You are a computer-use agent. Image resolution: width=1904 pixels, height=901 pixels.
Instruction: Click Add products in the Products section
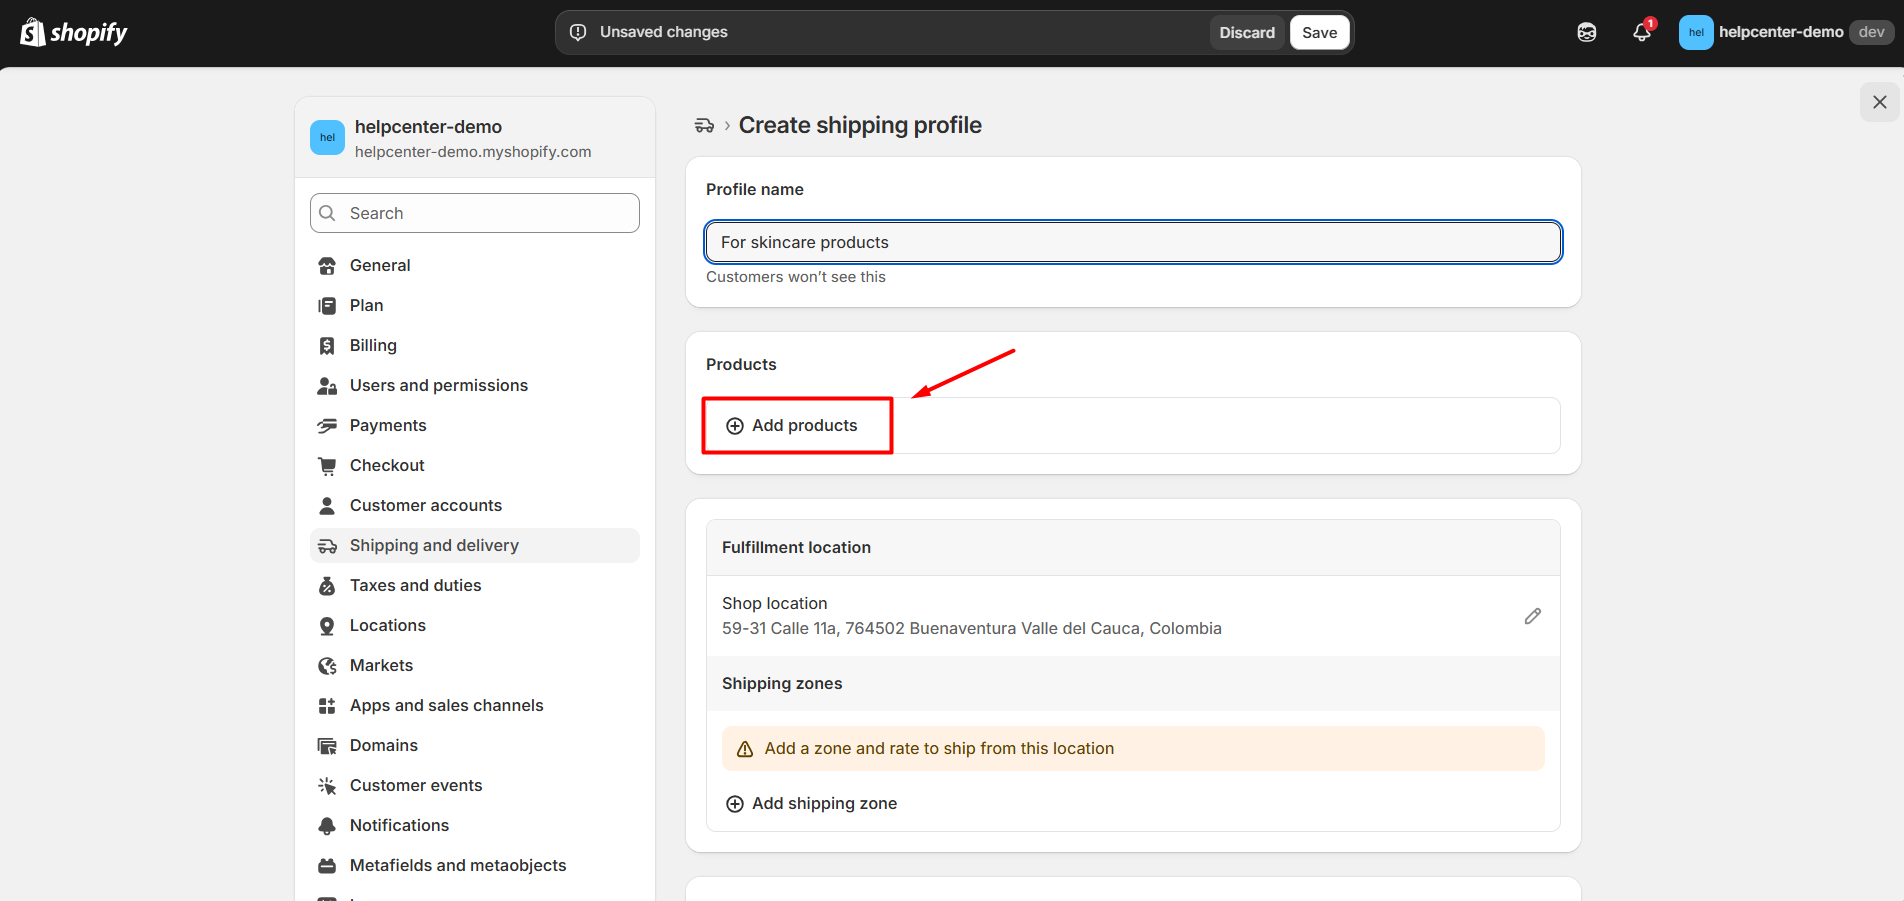pyautogui.click(x=796, y=425)
